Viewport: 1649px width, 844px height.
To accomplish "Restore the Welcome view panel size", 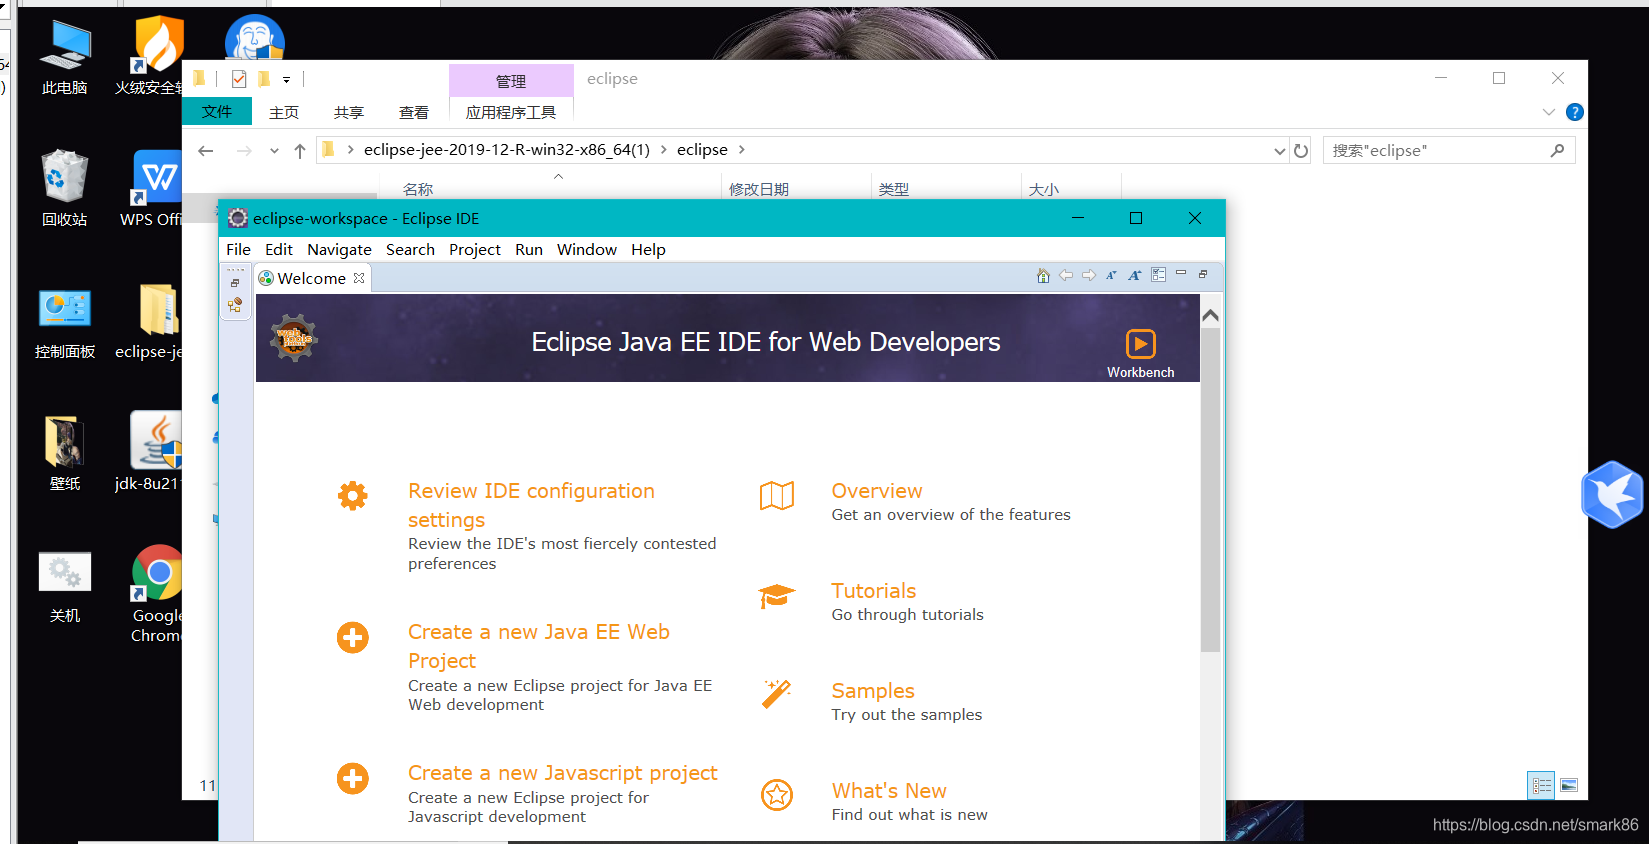I will [1203, 274].
